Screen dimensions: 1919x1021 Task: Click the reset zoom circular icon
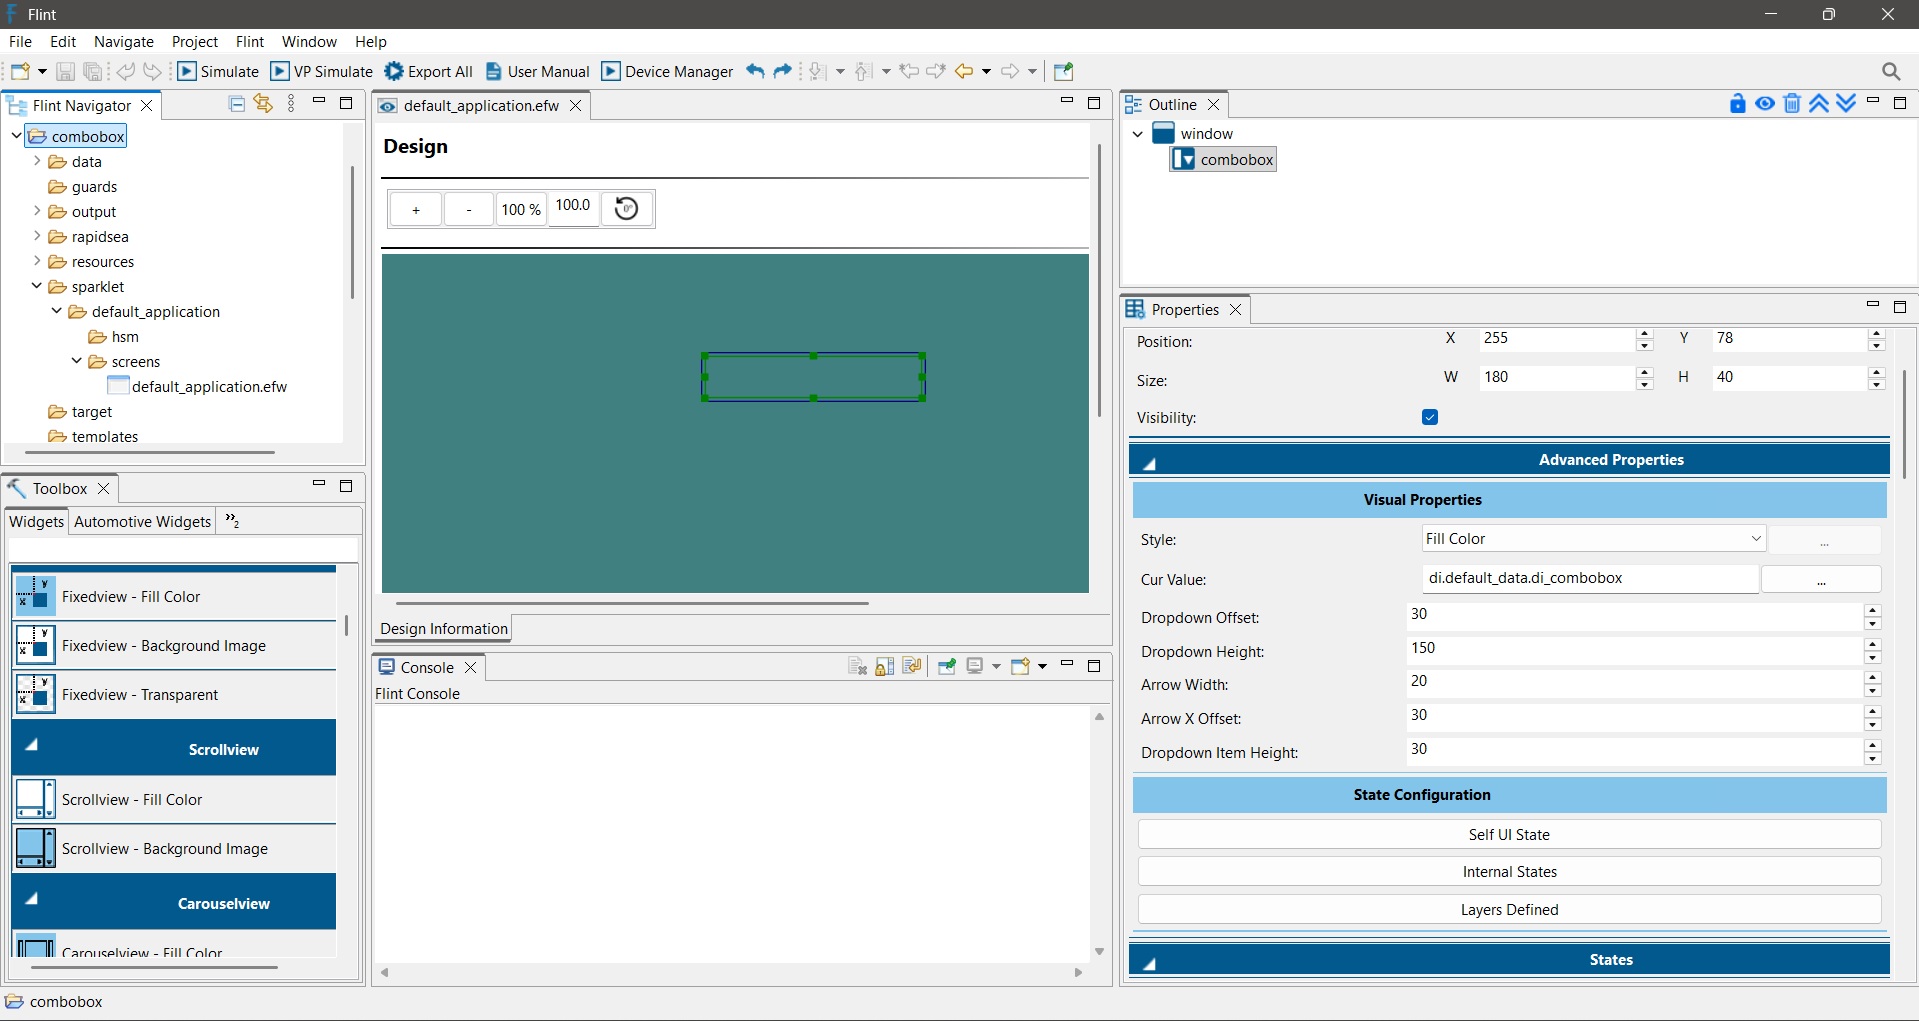click(627, 209)
